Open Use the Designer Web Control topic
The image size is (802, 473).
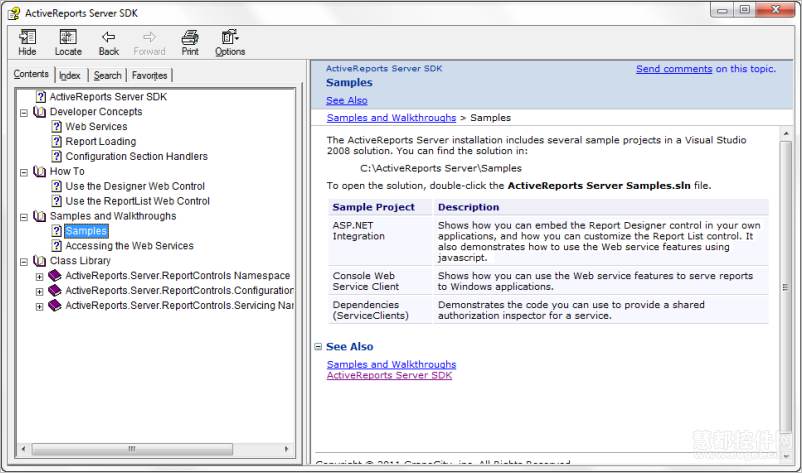click(x=135, y=186)
